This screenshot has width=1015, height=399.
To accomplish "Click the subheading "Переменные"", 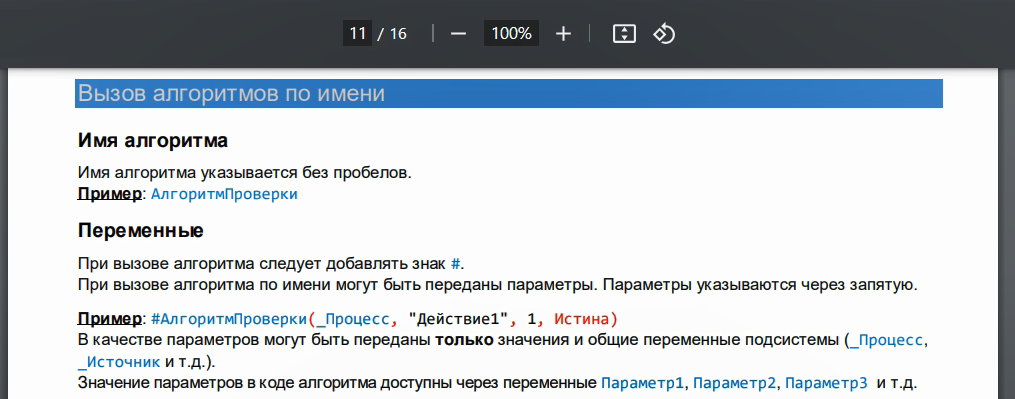I will pos(140,230).
